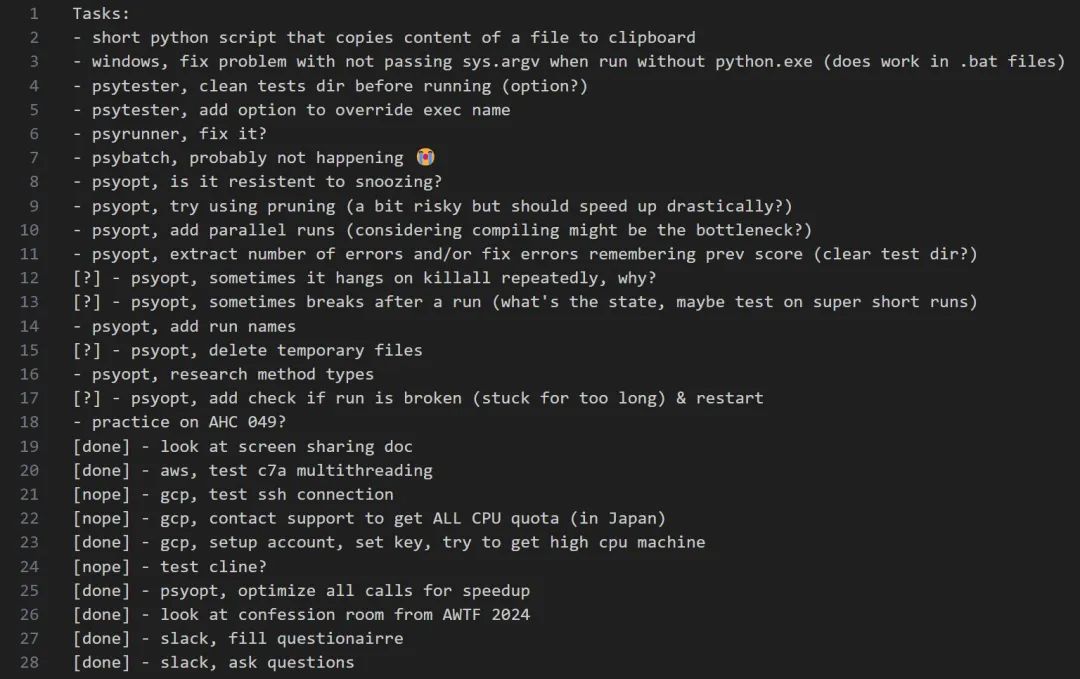
Task: Click the [done] marker on line 19
Action: (x=101, y=447)
